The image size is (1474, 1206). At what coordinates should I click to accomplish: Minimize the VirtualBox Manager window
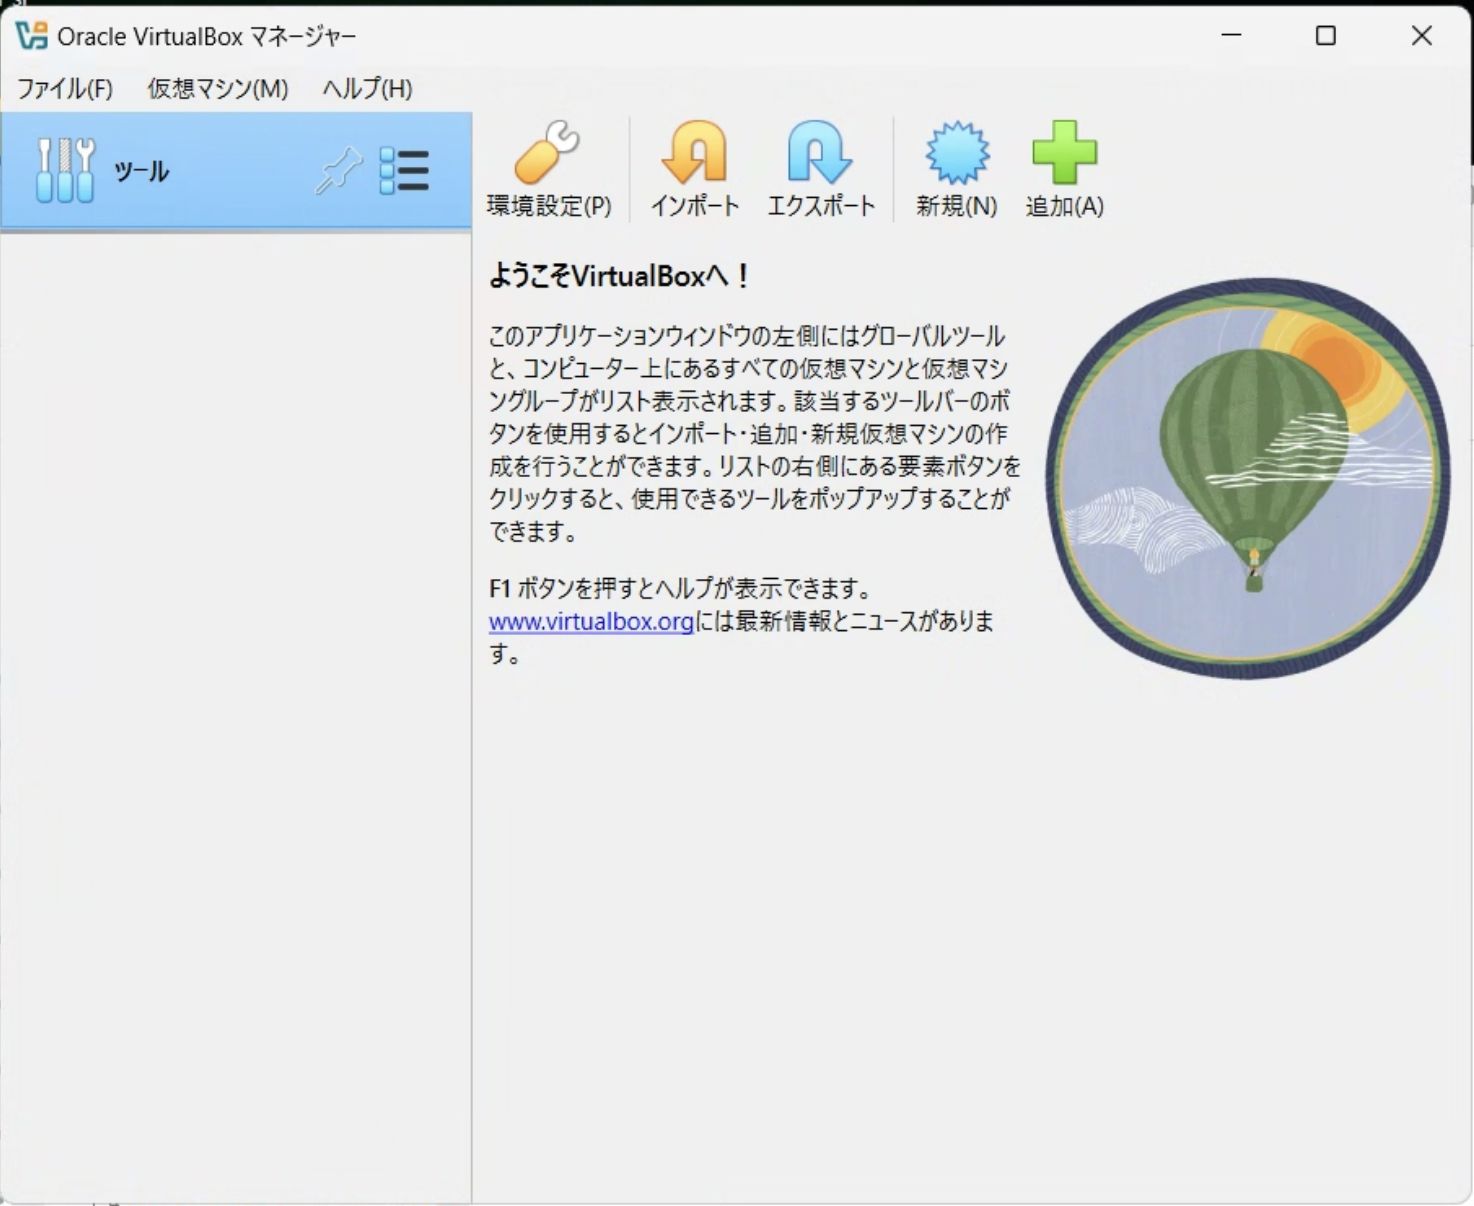[x=1232, y=36]
